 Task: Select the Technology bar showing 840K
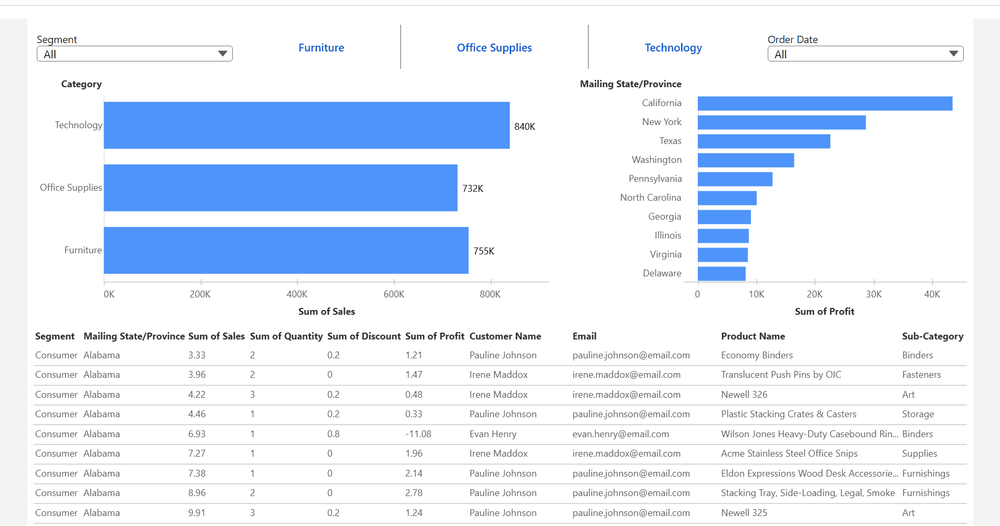[306, 126]
